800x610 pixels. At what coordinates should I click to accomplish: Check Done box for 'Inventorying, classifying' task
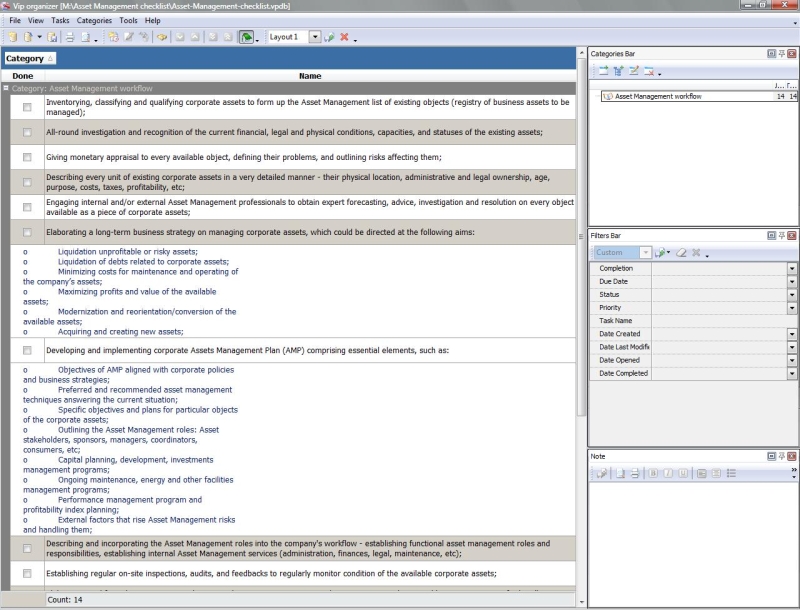(x=27, y=107)
